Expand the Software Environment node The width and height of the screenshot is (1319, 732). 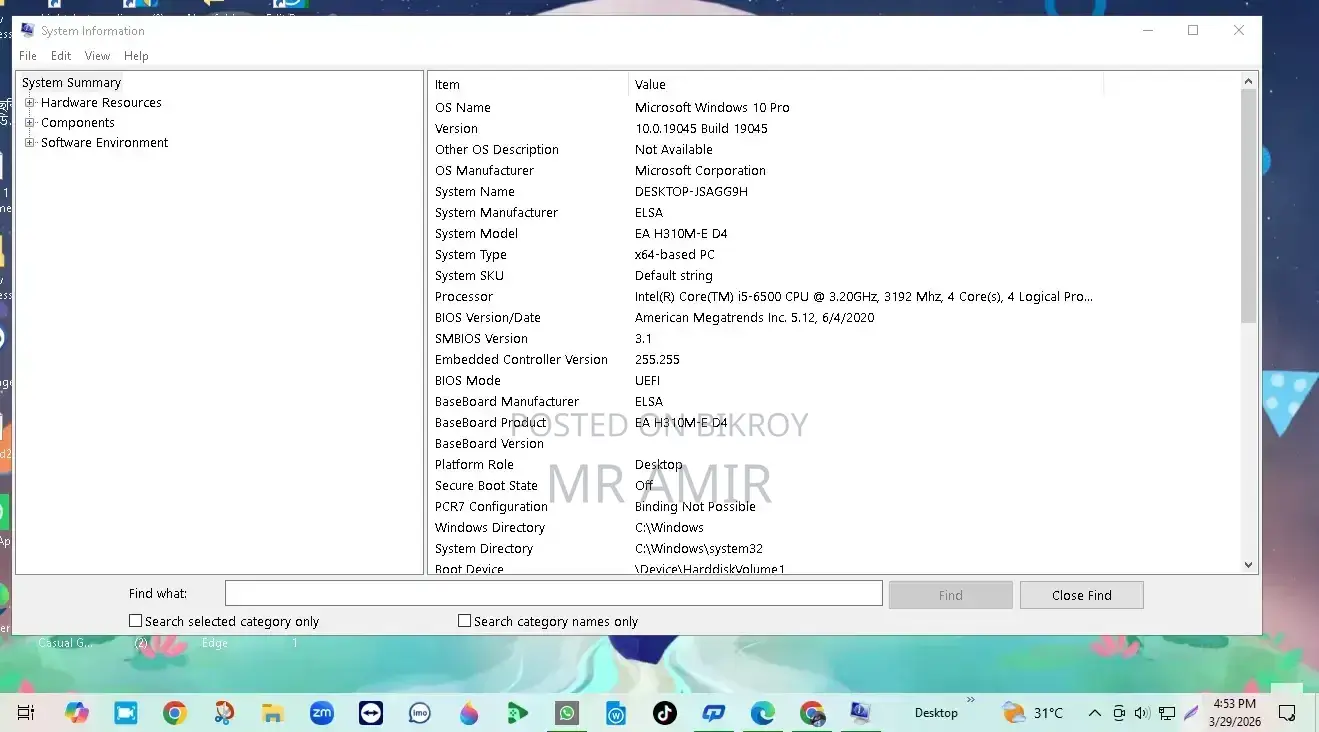(x=30, y=142)
